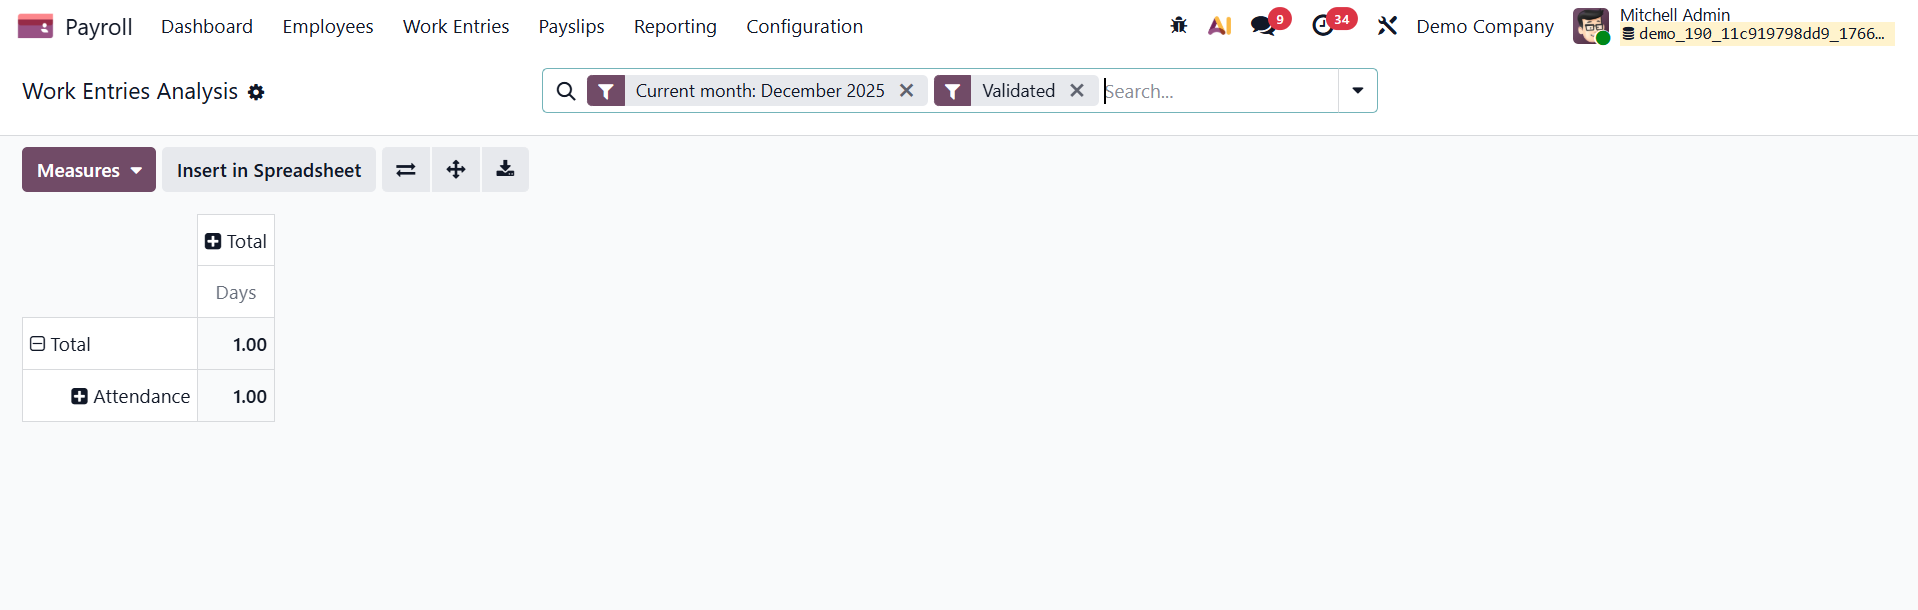Remove the Current month December 2025 filter

(907, 91)
